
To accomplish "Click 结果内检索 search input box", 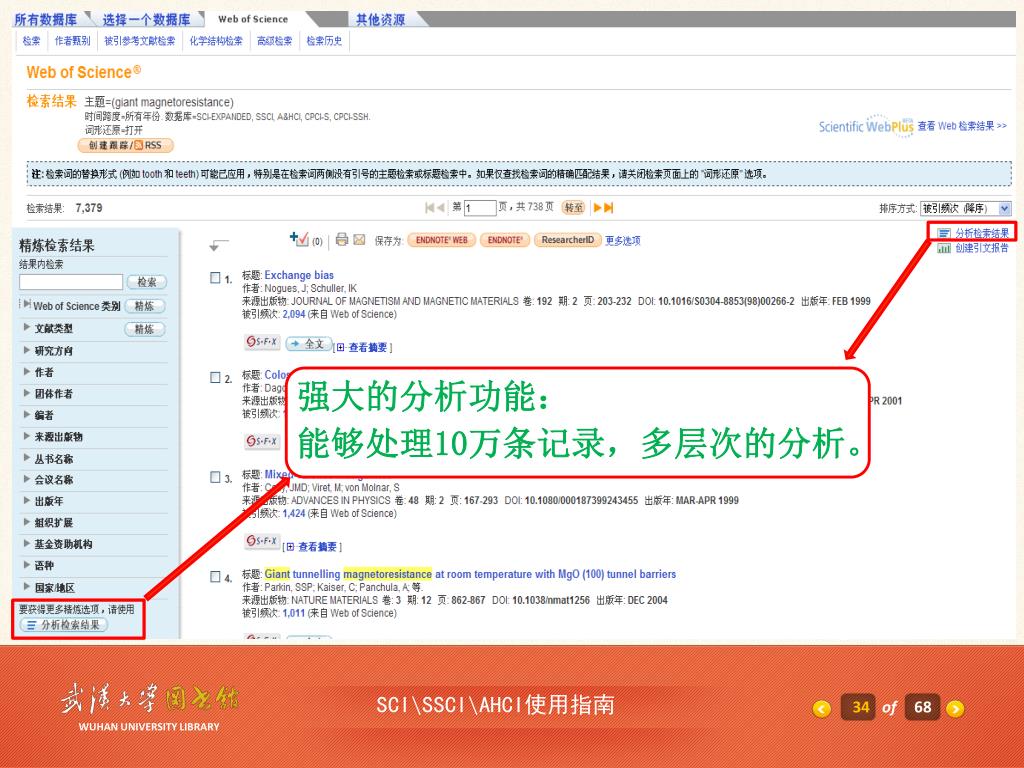I will click(x=71, y=282).
